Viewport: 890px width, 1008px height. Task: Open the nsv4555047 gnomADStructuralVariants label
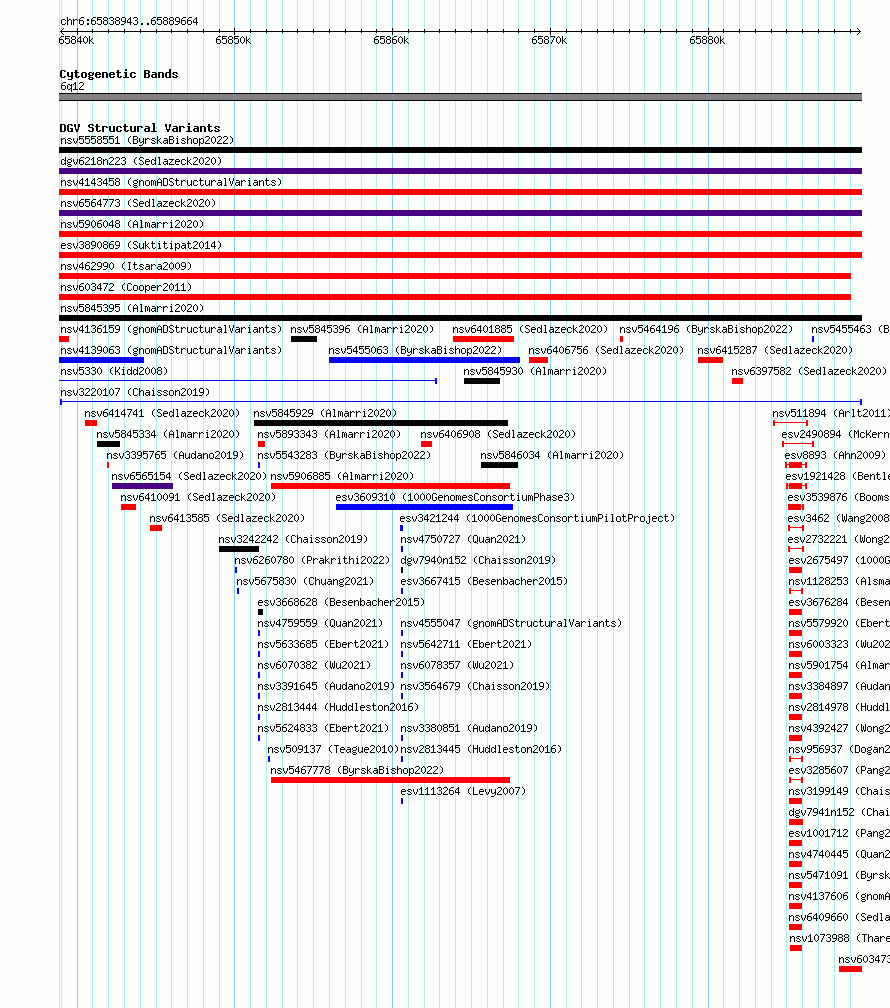point(511,624)
